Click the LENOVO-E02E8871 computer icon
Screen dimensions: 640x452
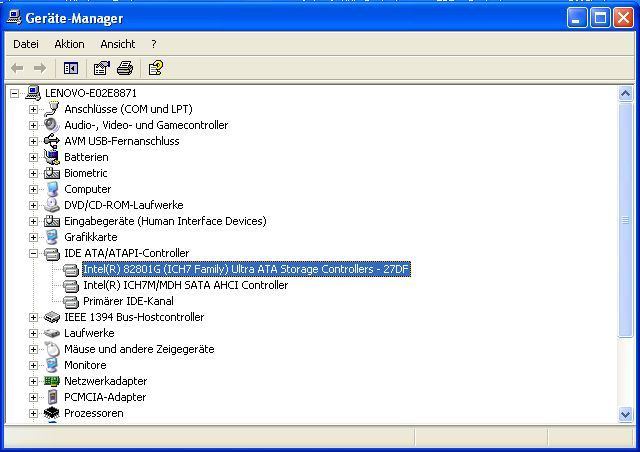(x=33, y=93)
